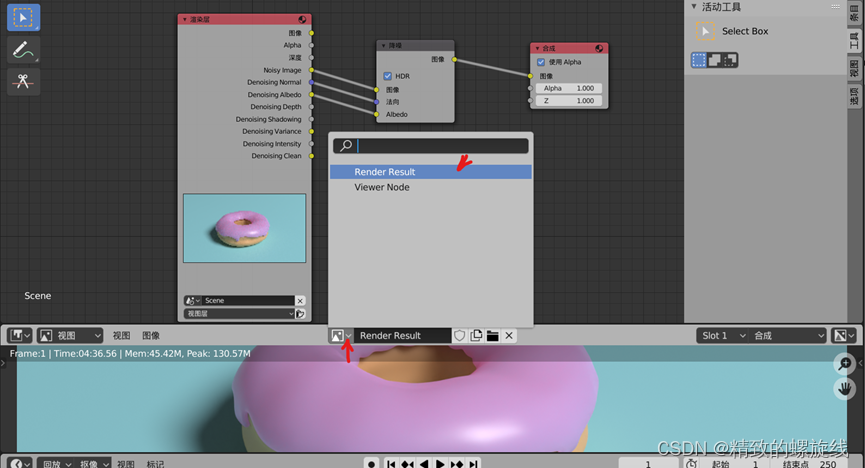This screenshot has height=468, width=865.
Task: Click the pan hand gizmo in image viewer
Action: tap(844, 389)
